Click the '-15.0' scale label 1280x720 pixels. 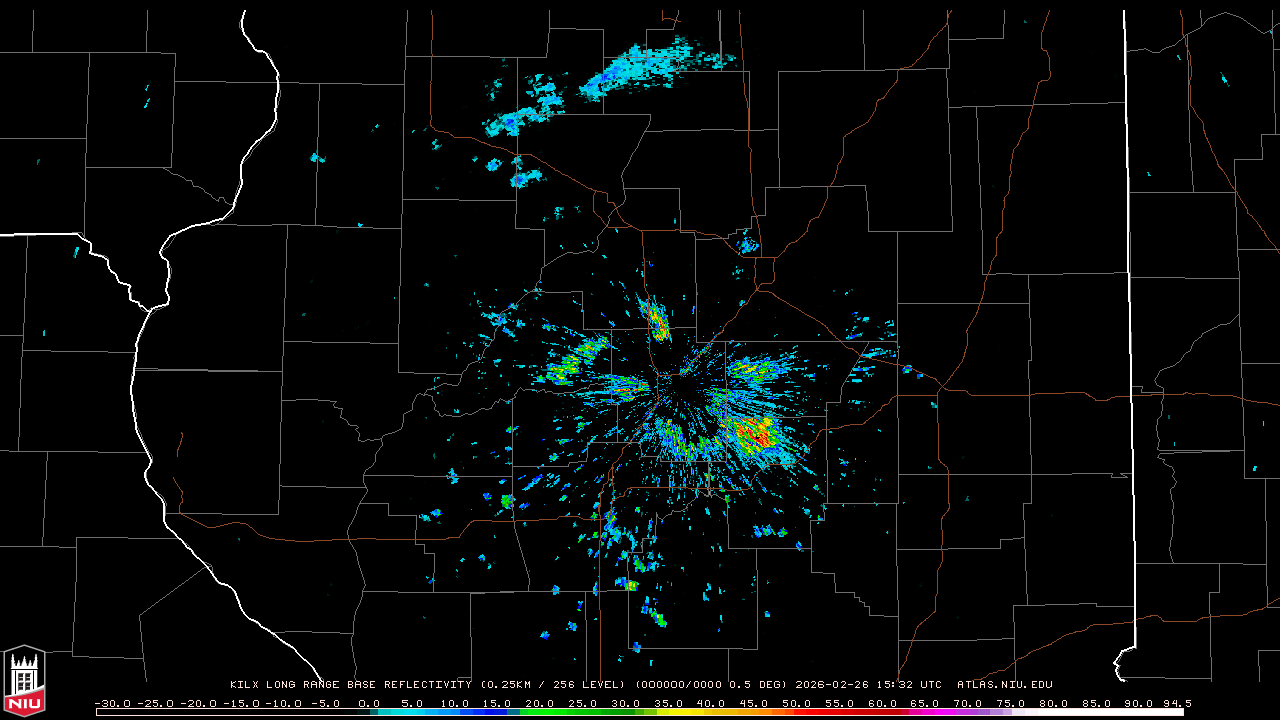241,703
